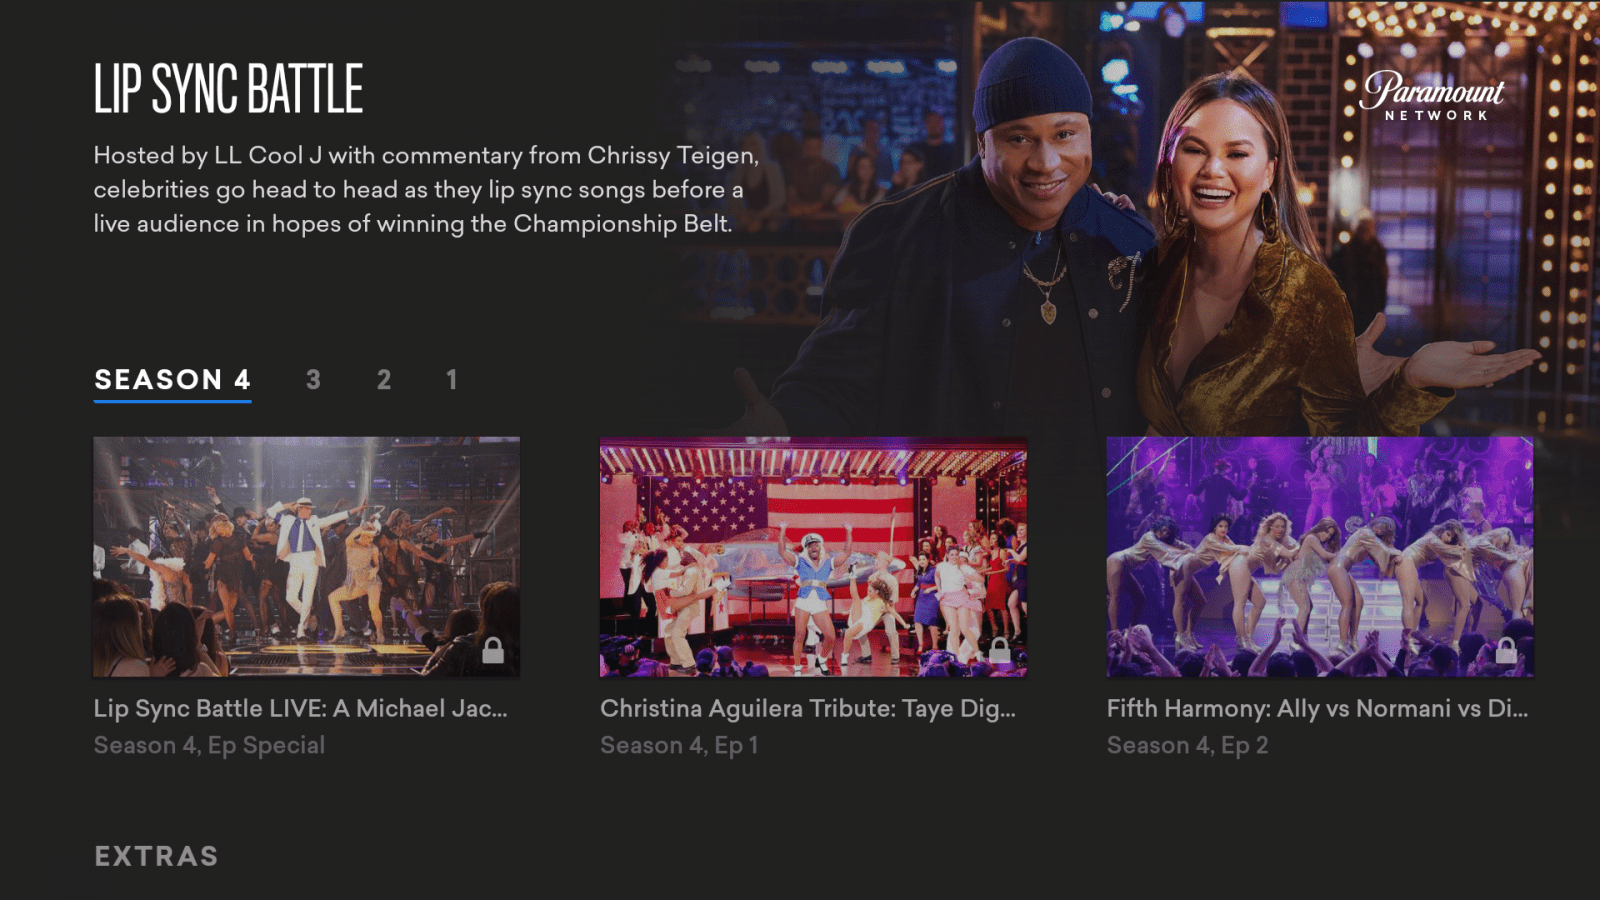
Task: Click the LIP SYNC BATTLE show title
Action: pos(229,88)
